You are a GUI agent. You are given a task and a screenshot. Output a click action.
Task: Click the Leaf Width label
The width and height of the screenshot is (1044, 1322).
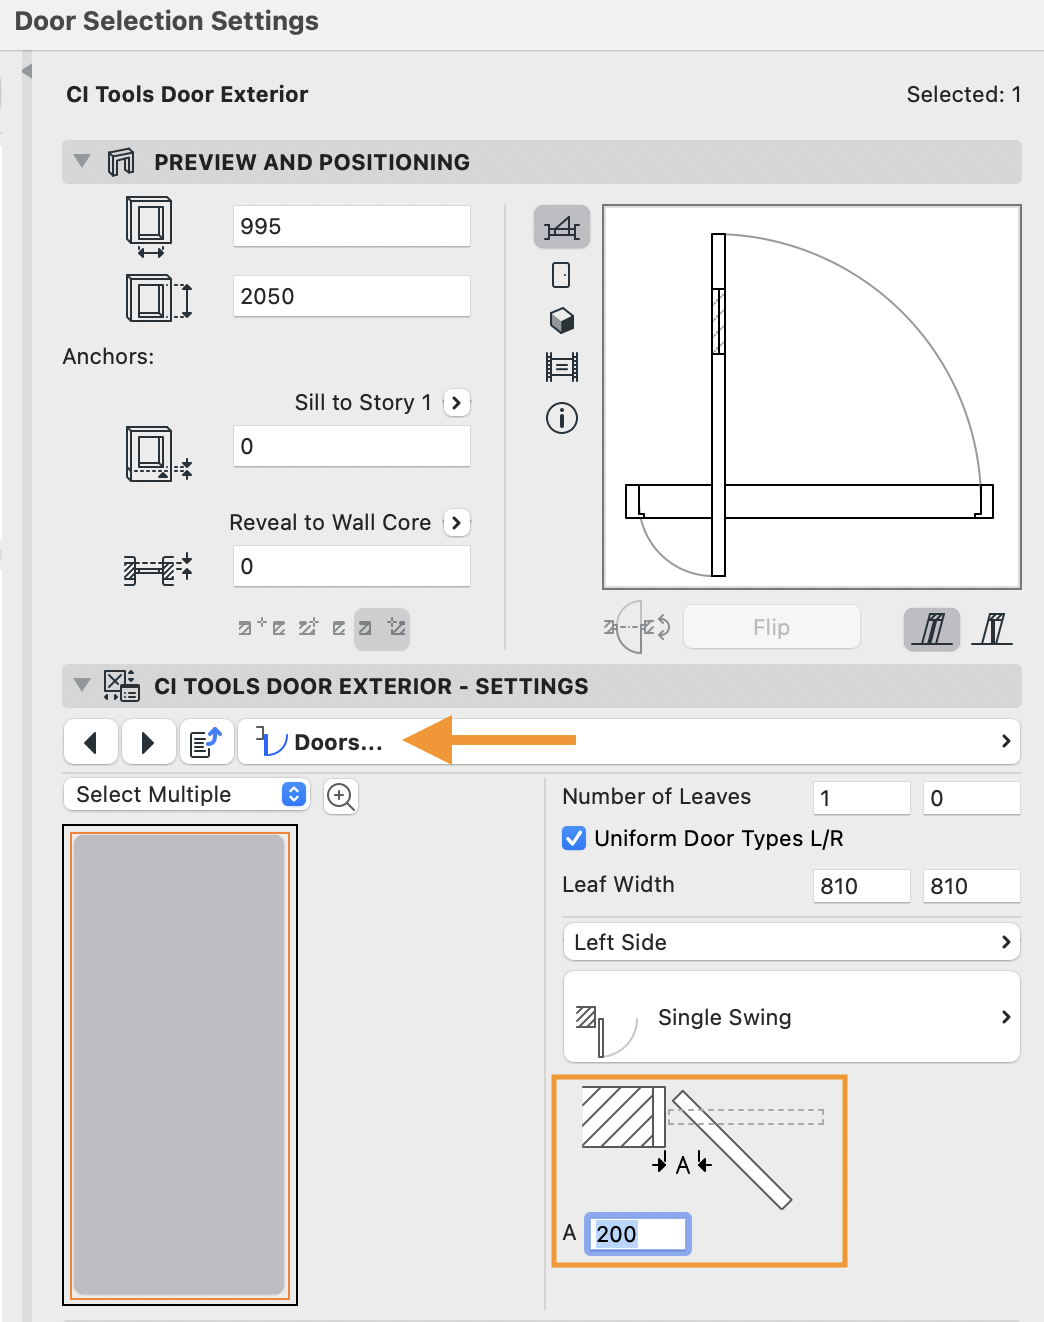(x=619, y=885)
